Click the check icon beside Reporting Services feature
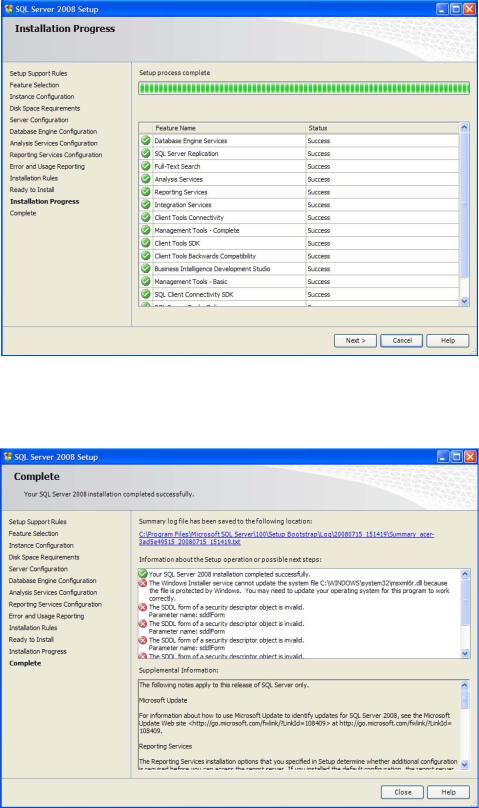This screenshot has height=808, width=479. click(146, 192)
